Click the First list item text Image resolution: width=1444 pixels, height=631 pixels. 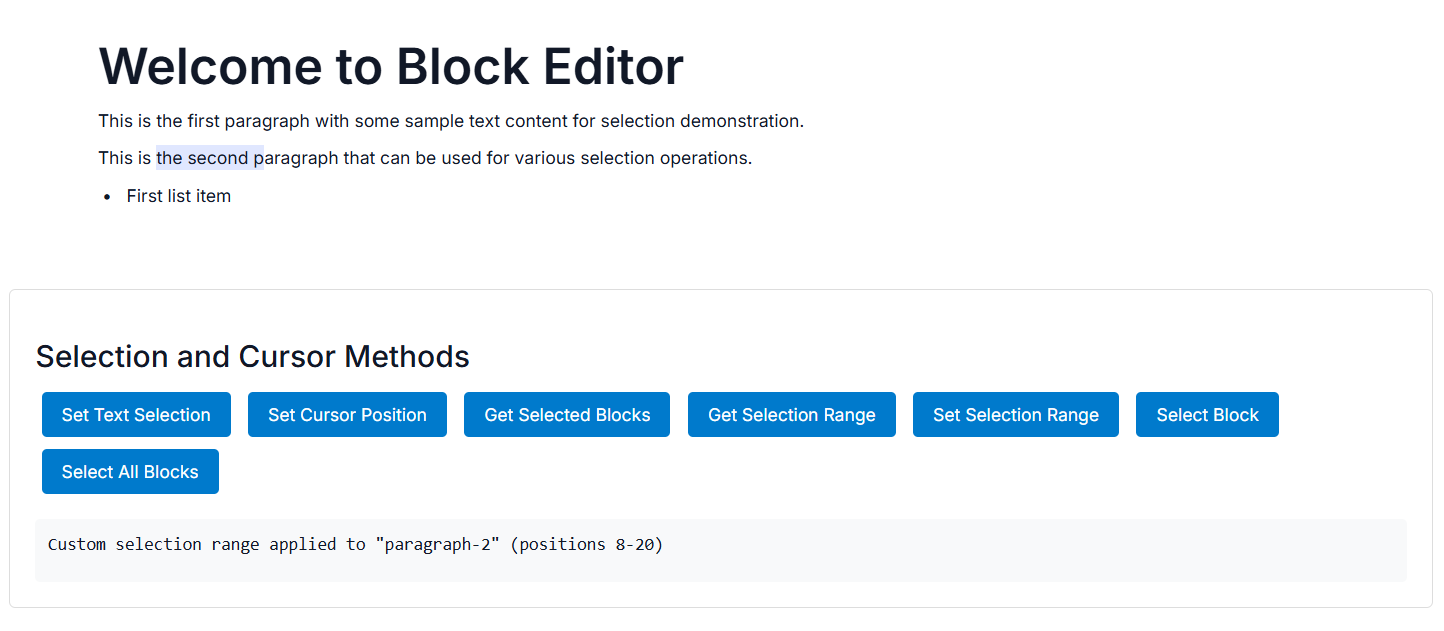178,196
